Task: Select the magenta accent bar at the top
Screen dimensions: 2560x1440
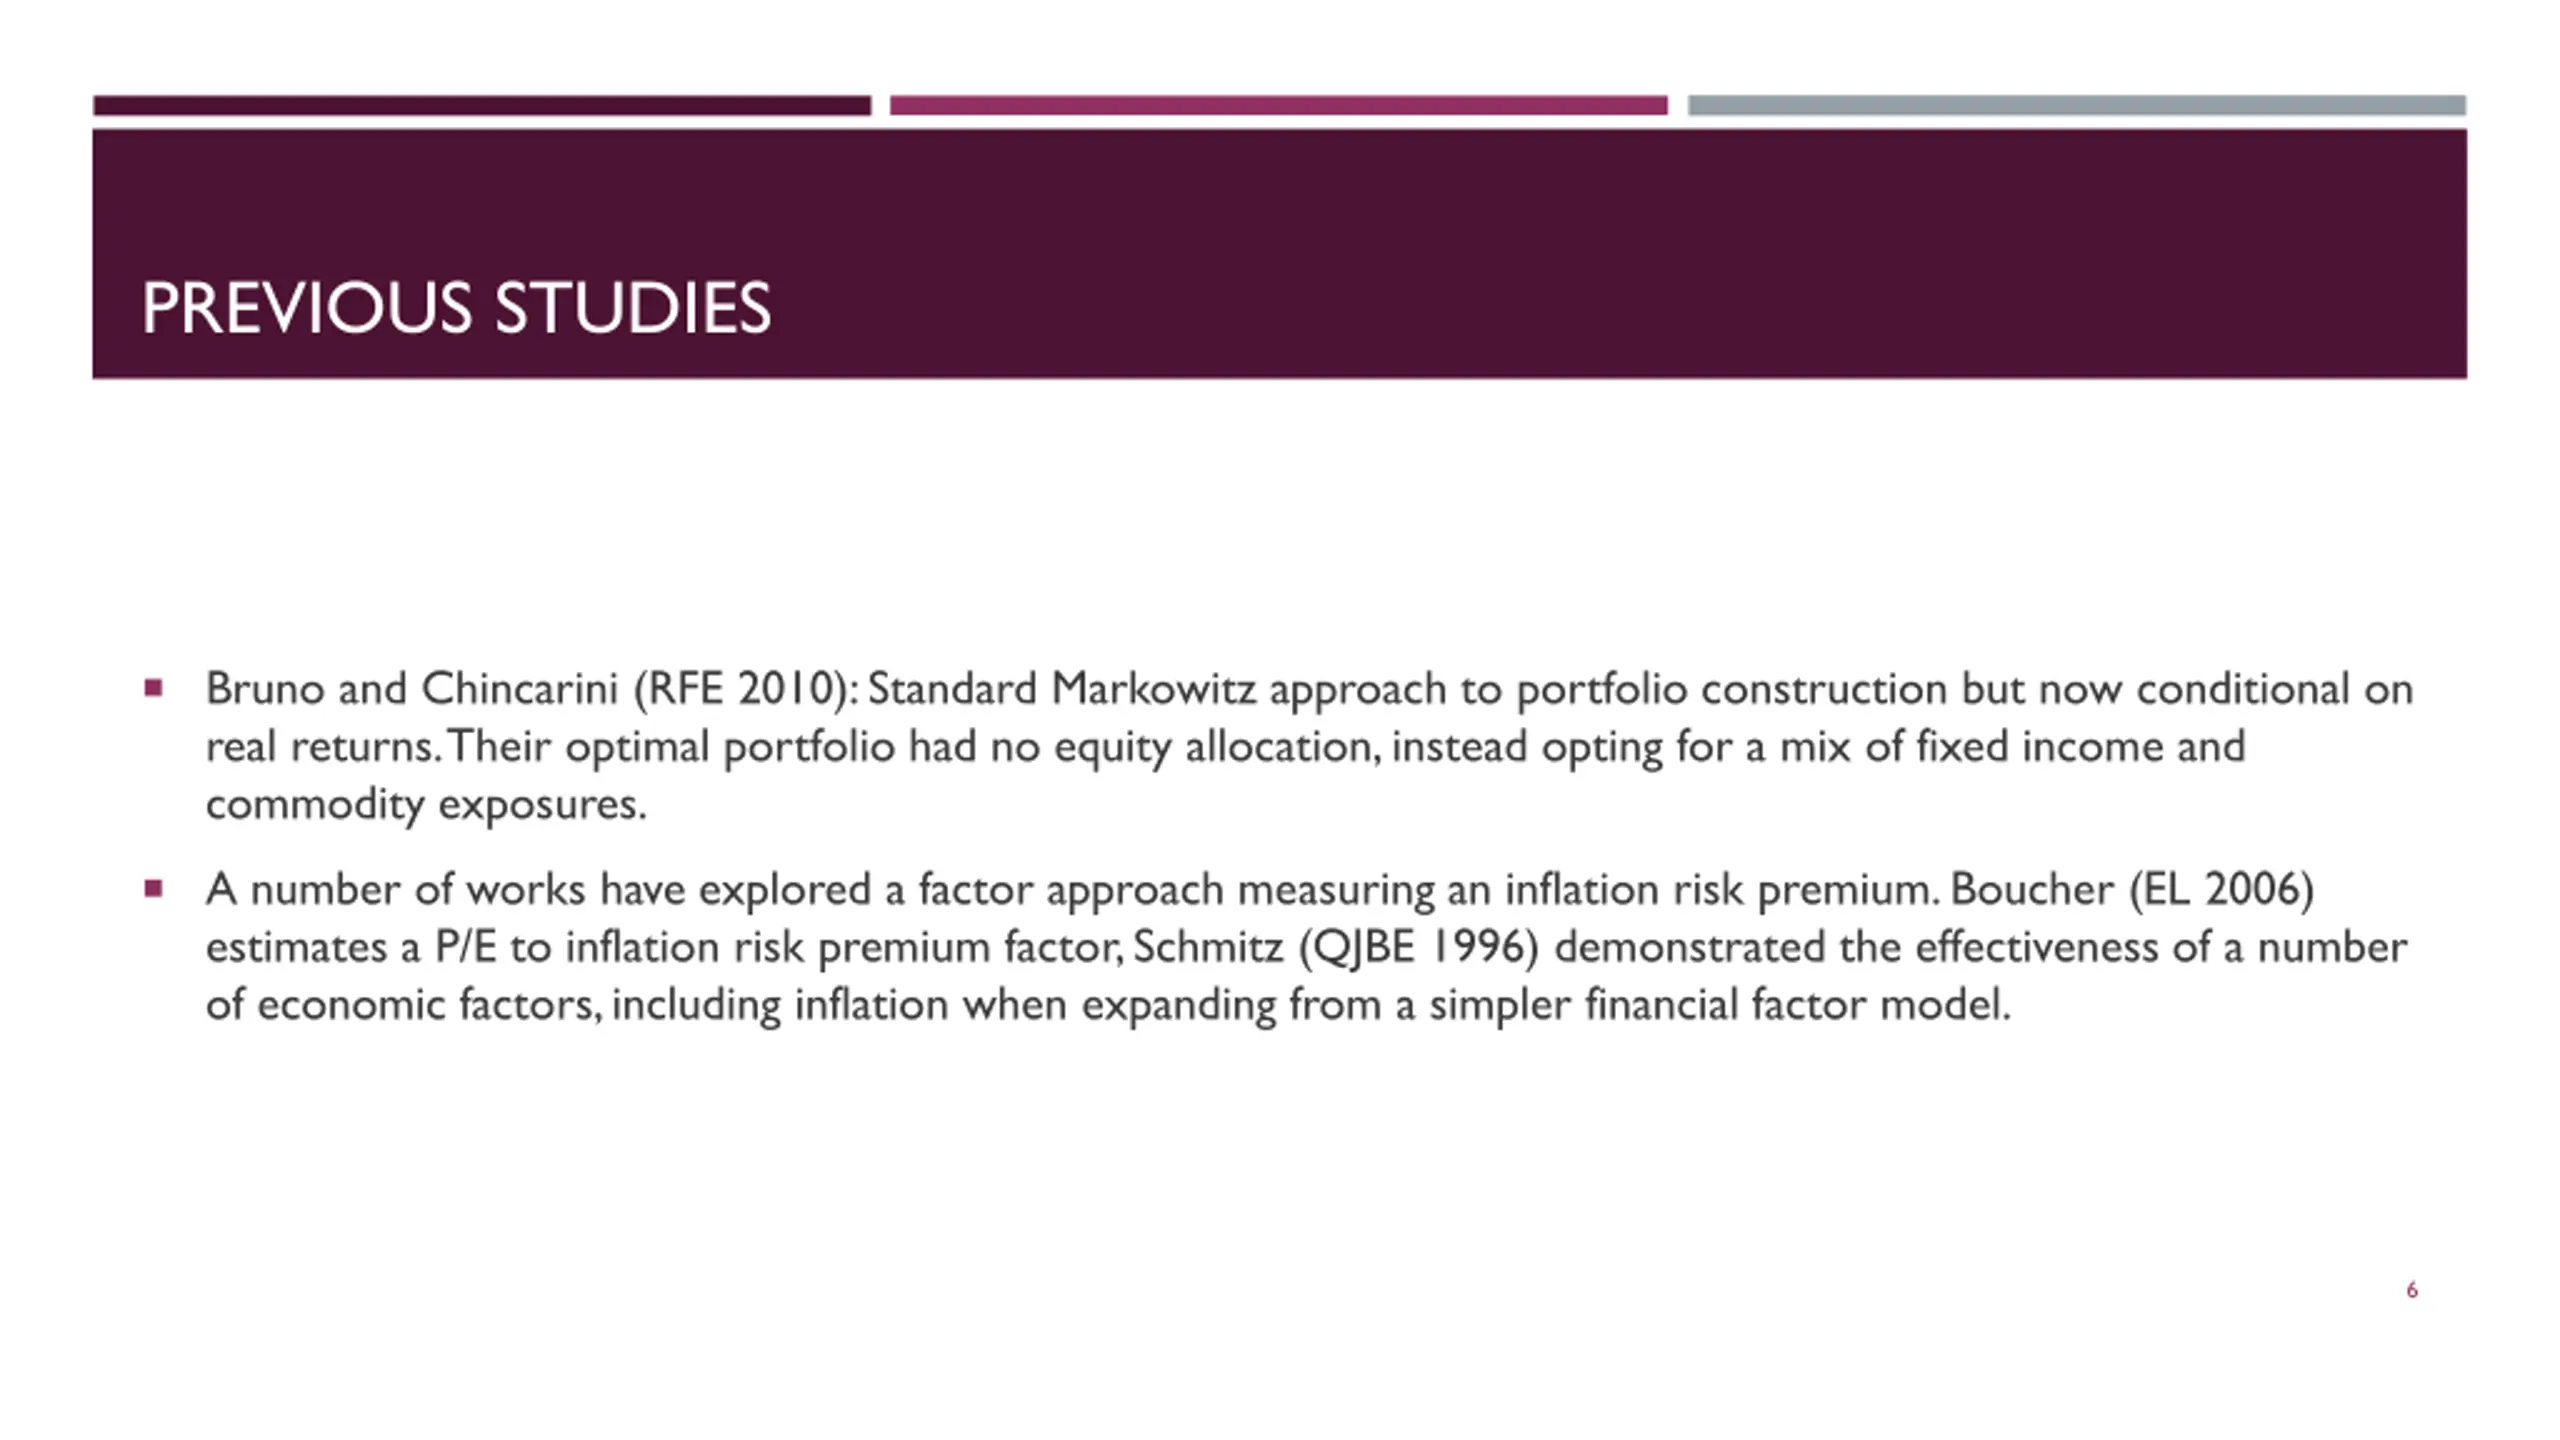Action: [1279, 105]
